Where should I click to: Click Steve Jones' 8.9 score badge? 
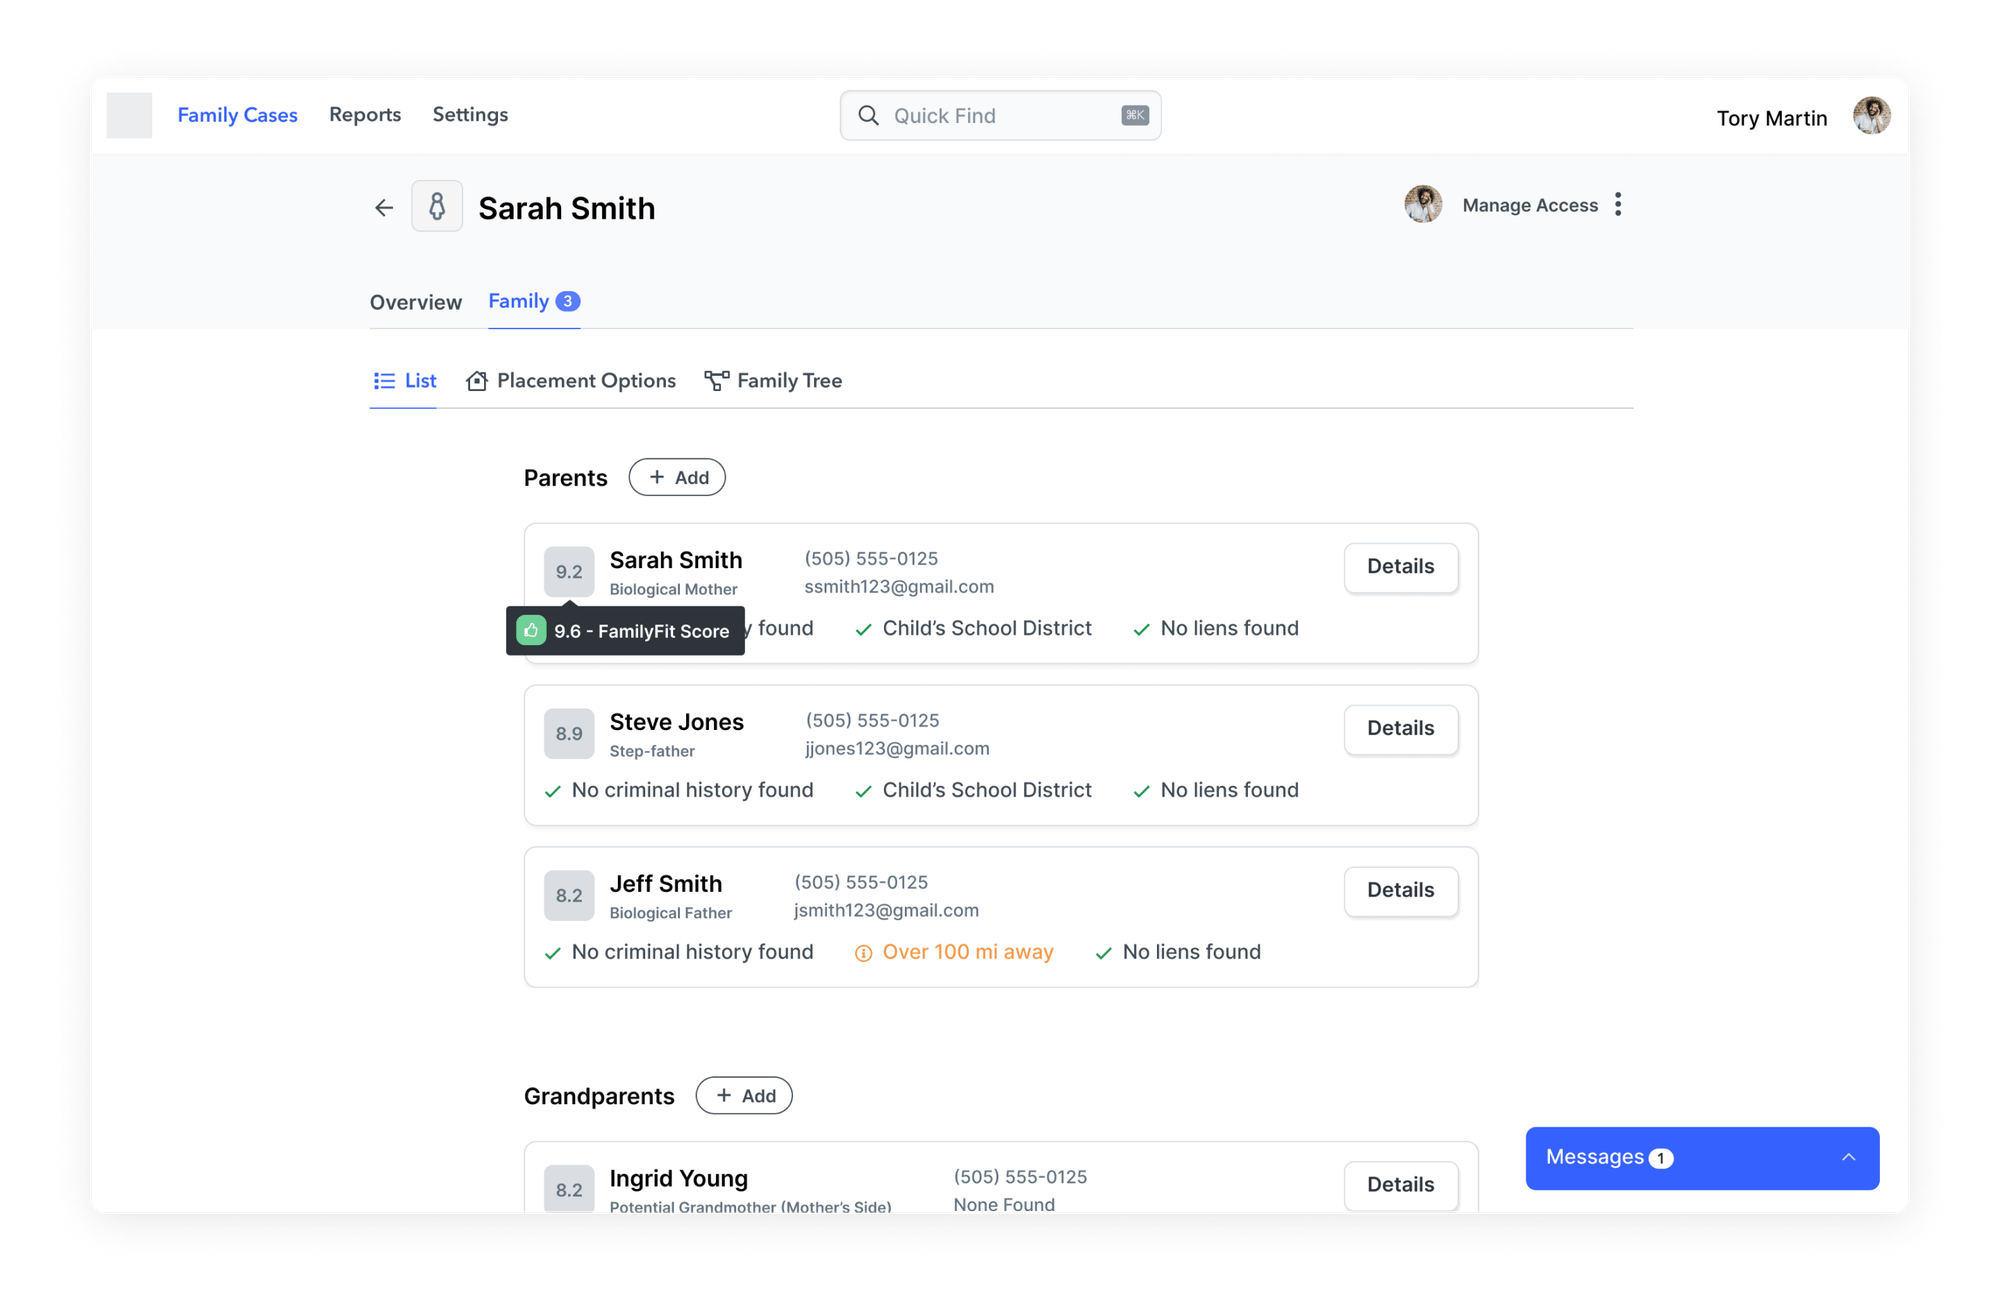[569, 733]
